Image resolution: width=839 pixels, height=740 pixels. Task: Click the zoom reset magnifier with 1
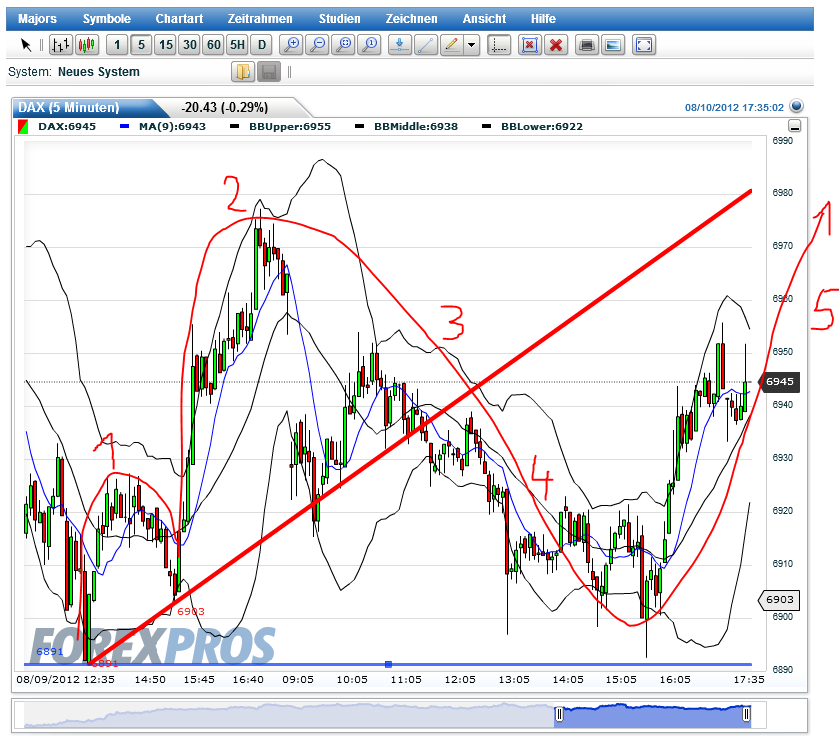(369, 44)
